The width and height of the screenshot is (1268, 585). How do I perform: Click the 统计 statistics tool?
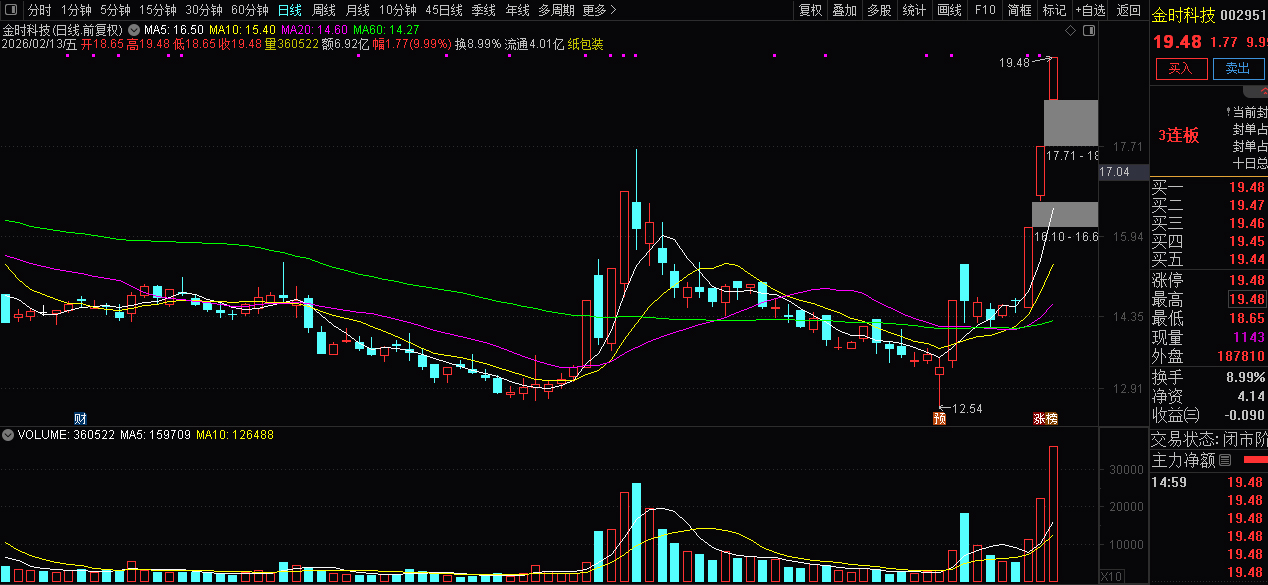[x=913, y=10]
